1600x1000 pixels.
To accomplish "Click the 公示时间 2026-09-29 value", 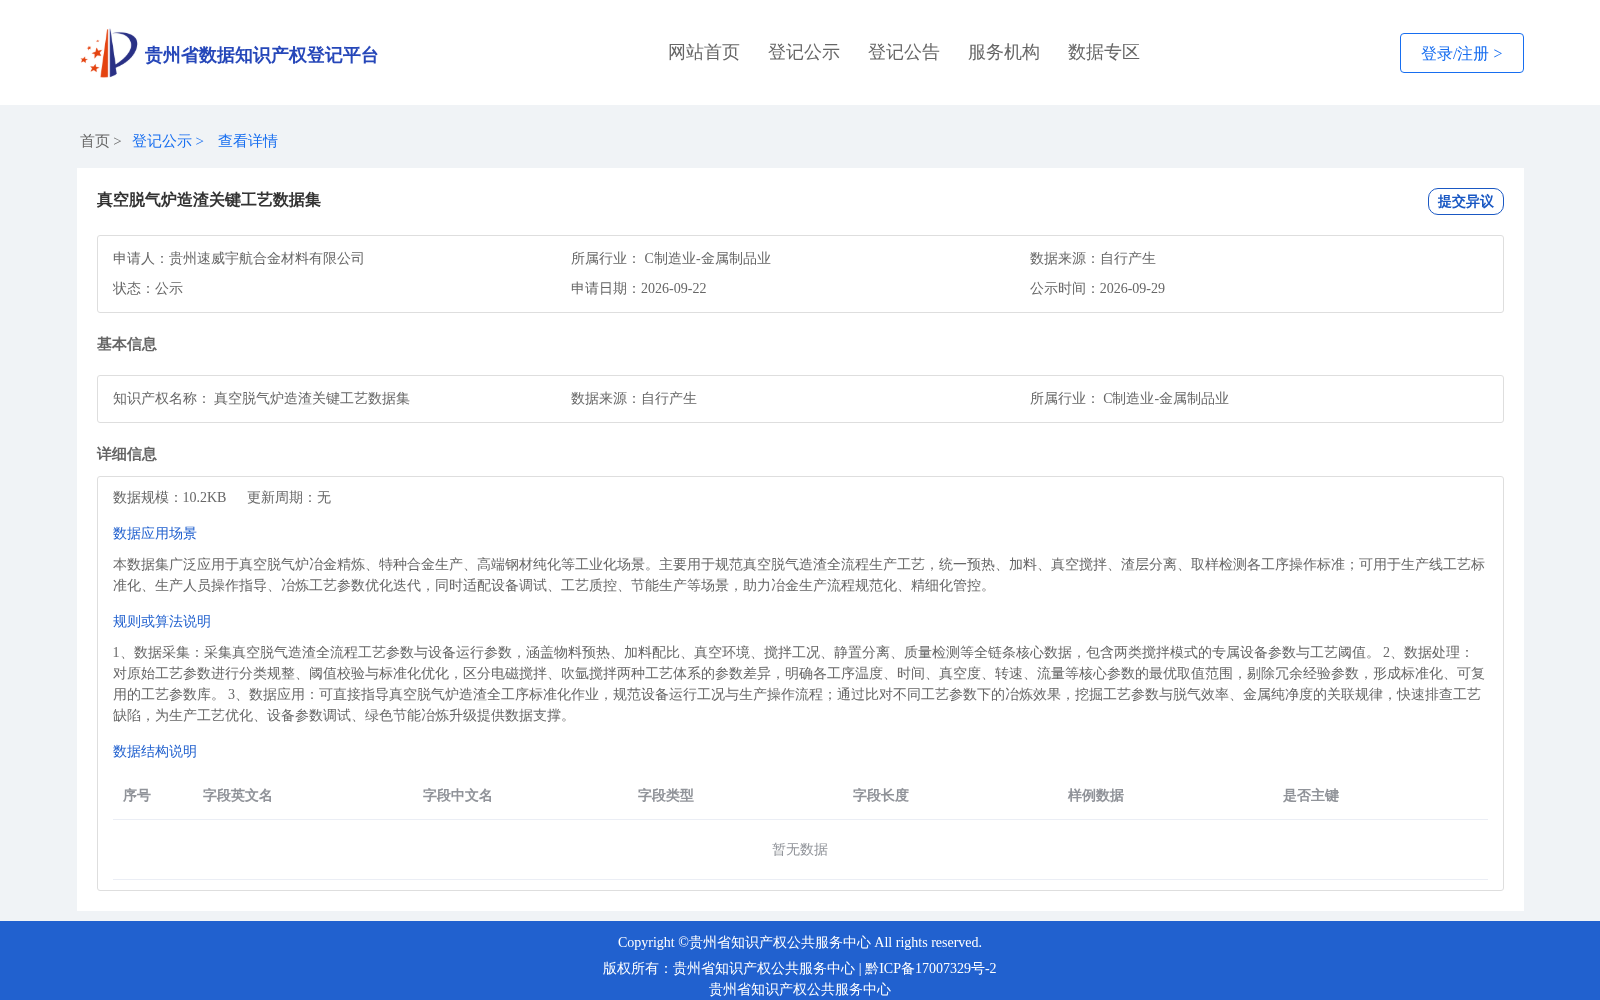I will tap(1132, 289).
